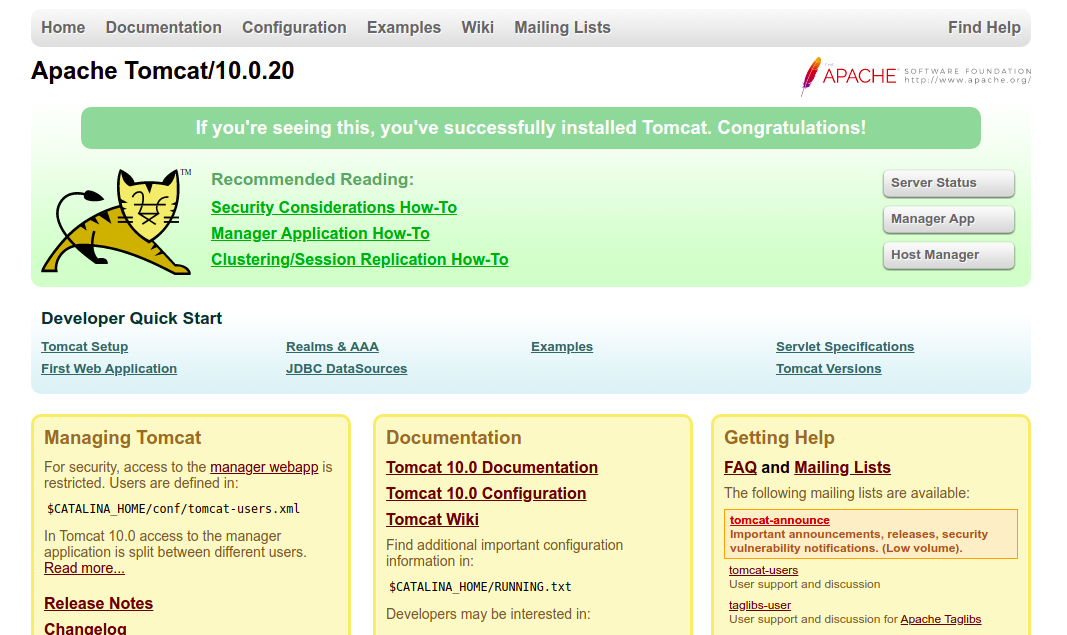The height and width of the screenshot is (635, 1067).
Task: Open Find Help in the navigation bar
Action: [983, 27]
